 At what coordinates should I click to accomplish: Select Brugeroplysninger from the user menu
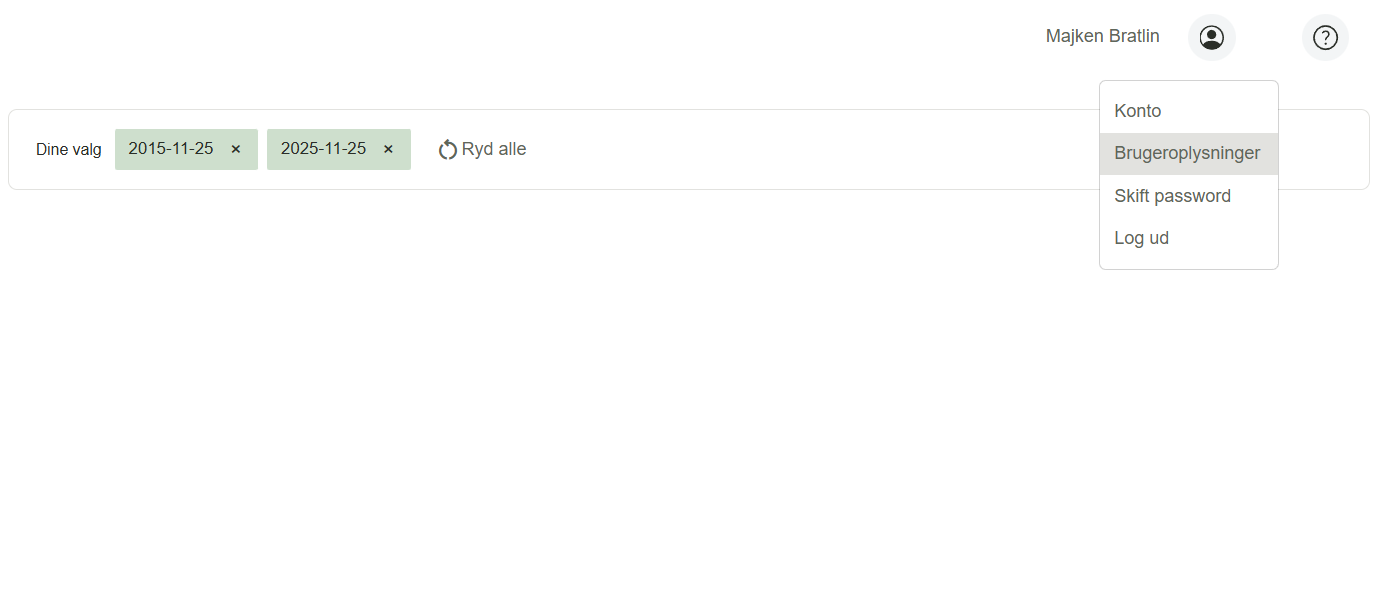click(1187, 153)
